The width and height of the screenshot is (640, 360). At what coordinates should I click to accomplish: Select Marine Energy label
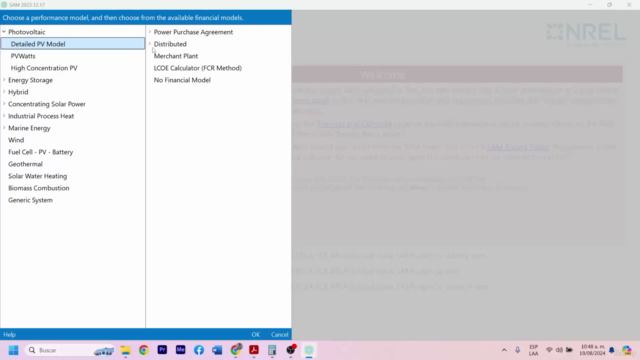(x=29, y=128)
